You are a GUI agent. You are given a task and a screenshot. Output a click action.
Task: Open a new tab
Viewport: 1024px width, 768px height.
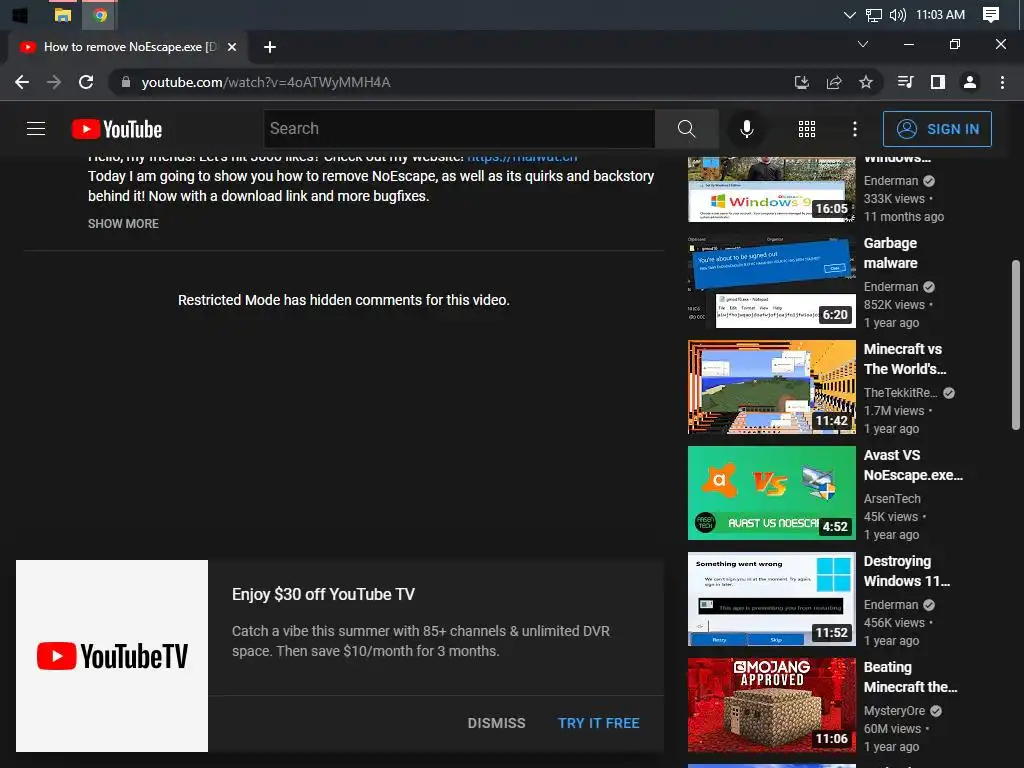(x=270, y=47)
